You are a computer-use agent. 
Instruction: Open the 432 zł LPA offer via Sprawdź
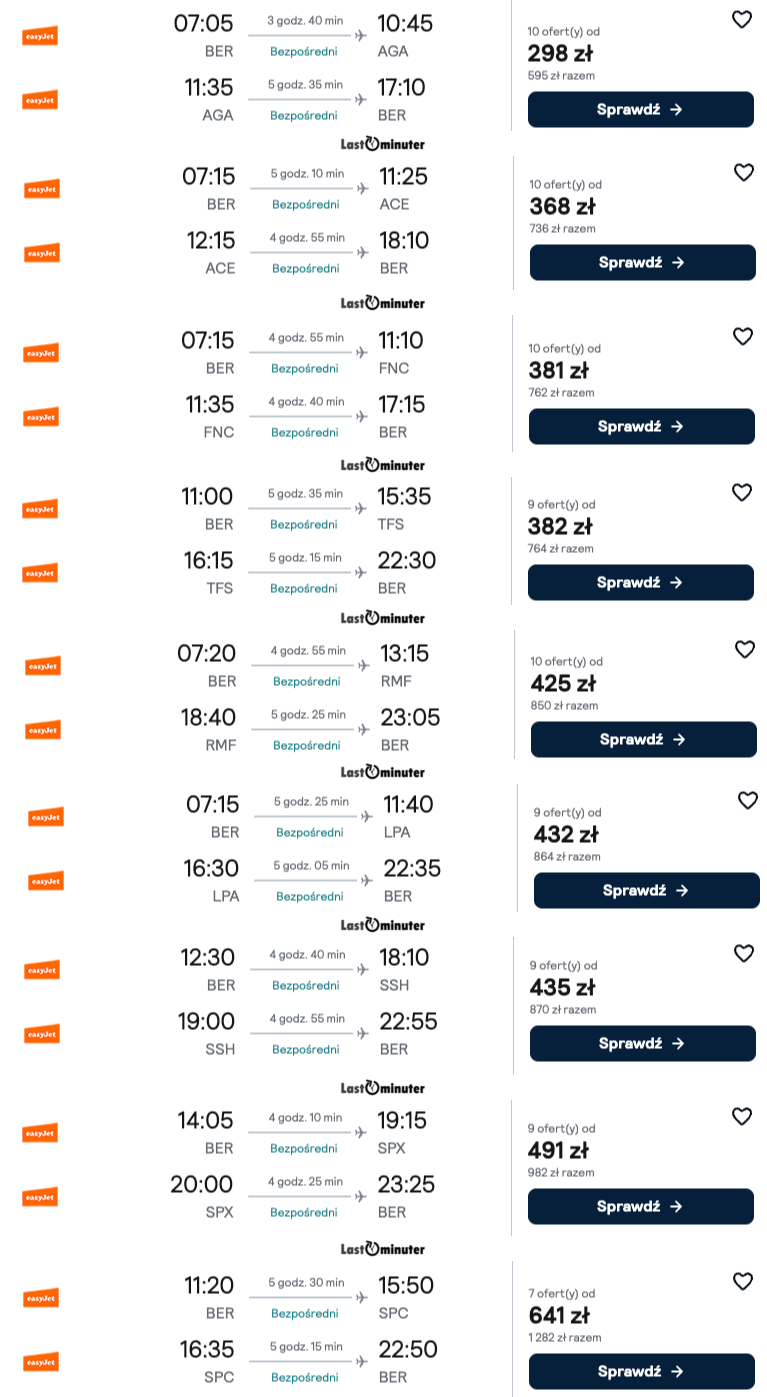click(x=646, y=891)
